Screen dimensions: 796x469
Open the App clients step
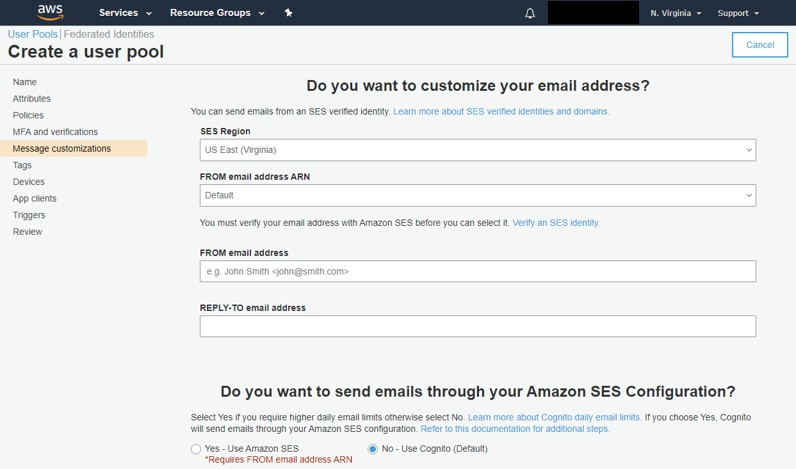(x=35, y=199)
